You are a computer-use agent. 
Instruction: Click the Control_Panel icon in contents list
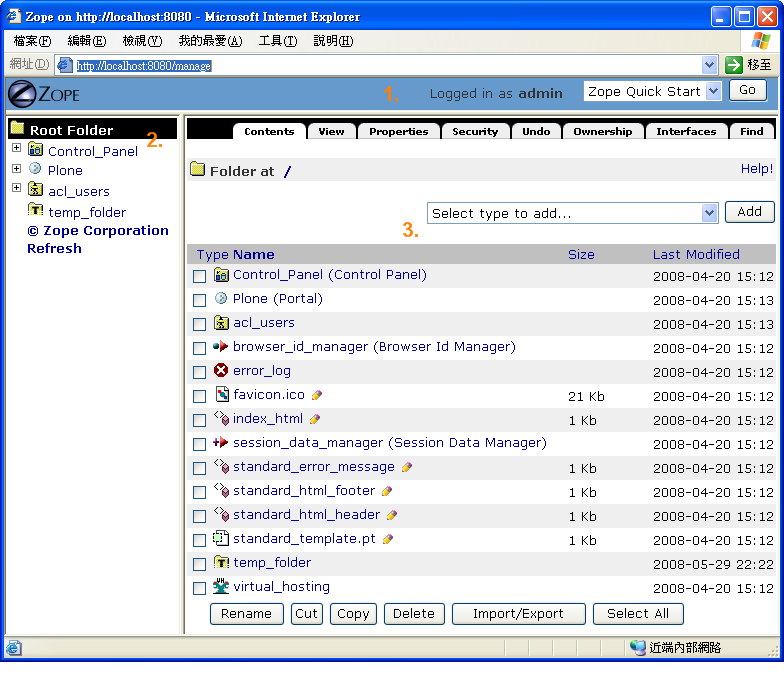pyautogui.click(x=221, y=274)
